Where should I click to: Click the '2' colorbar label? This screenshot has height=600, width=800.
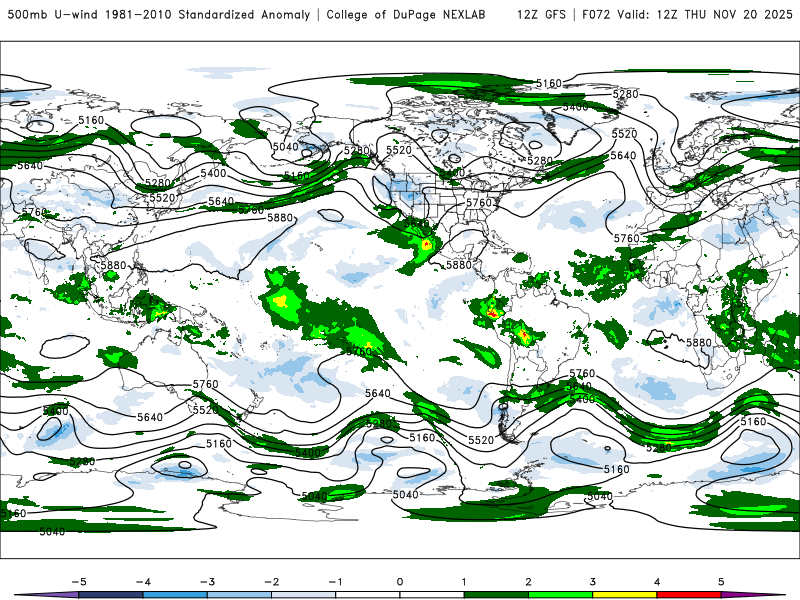point(529,582)
